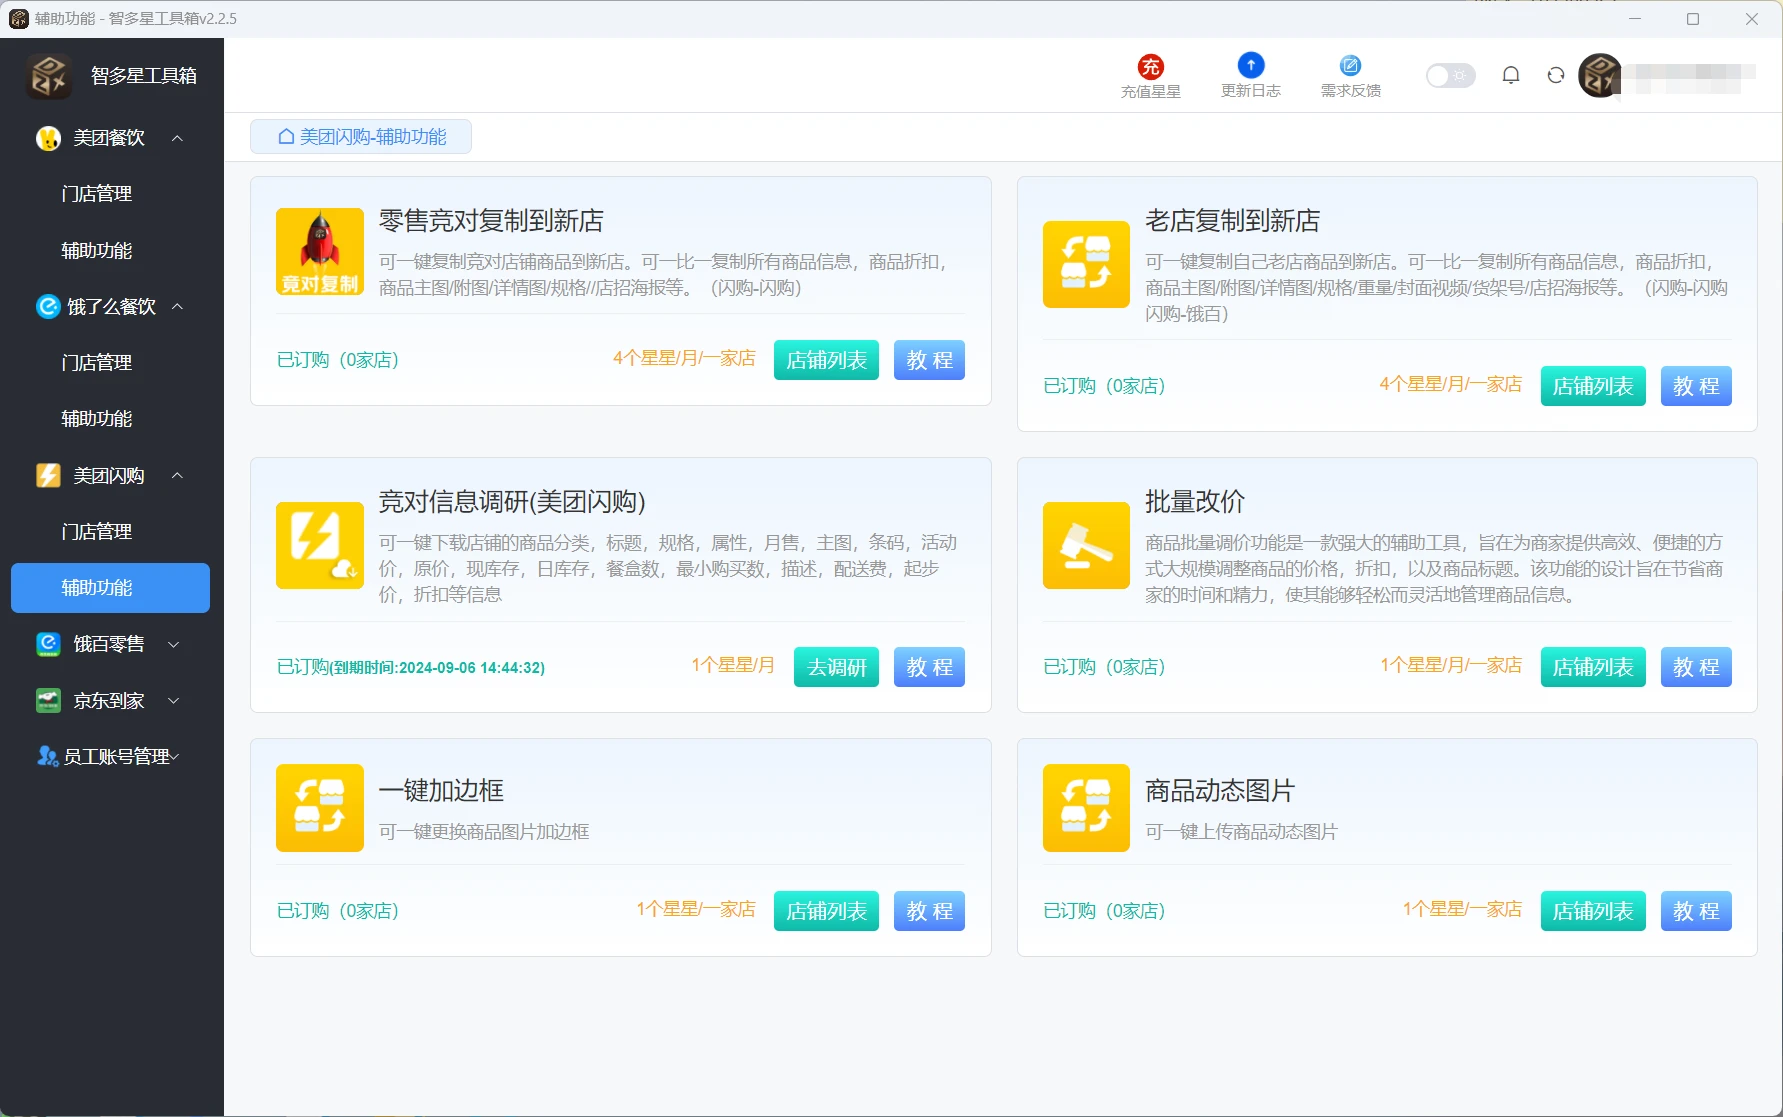Open 教程 for 竞对信息调研

point(929,667)
